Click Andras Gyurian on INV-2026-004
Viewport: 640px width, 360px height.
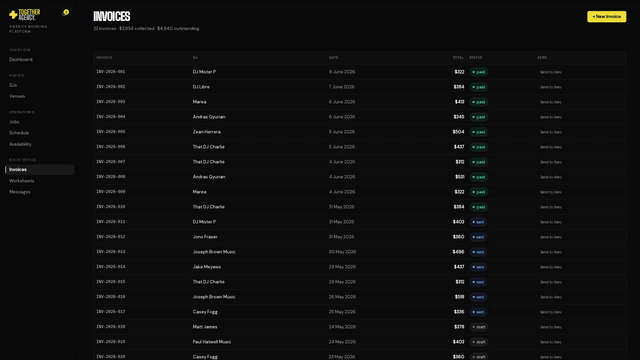[x=209, y=117]
